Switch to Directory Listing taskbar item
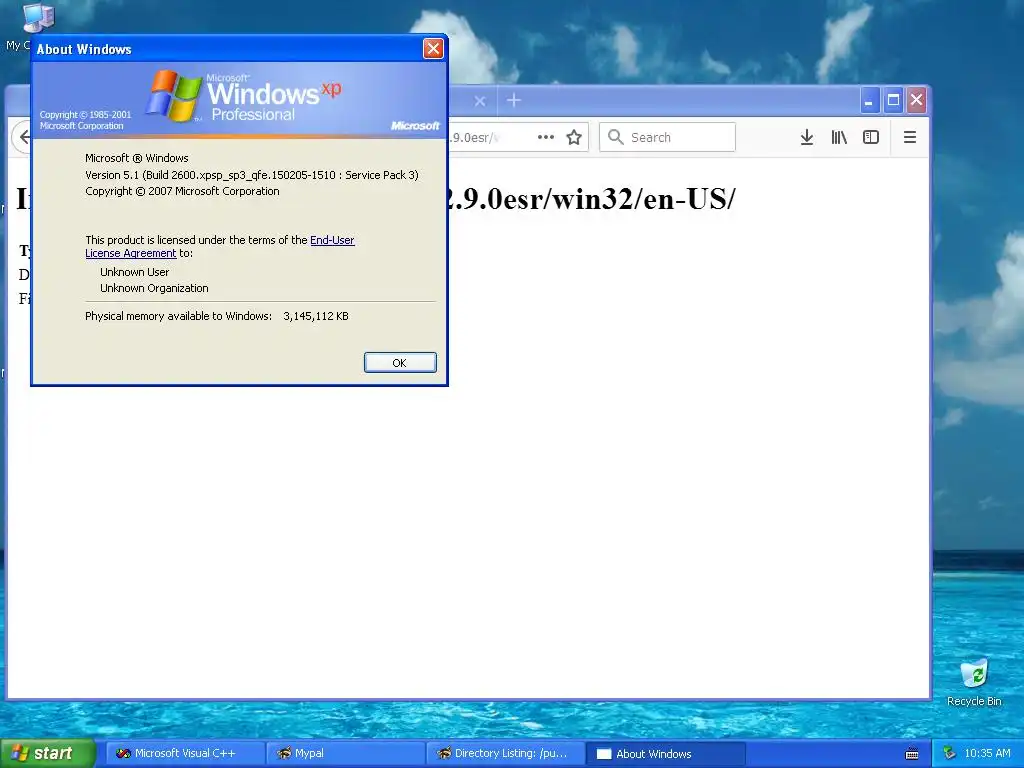 click(505, 753)
